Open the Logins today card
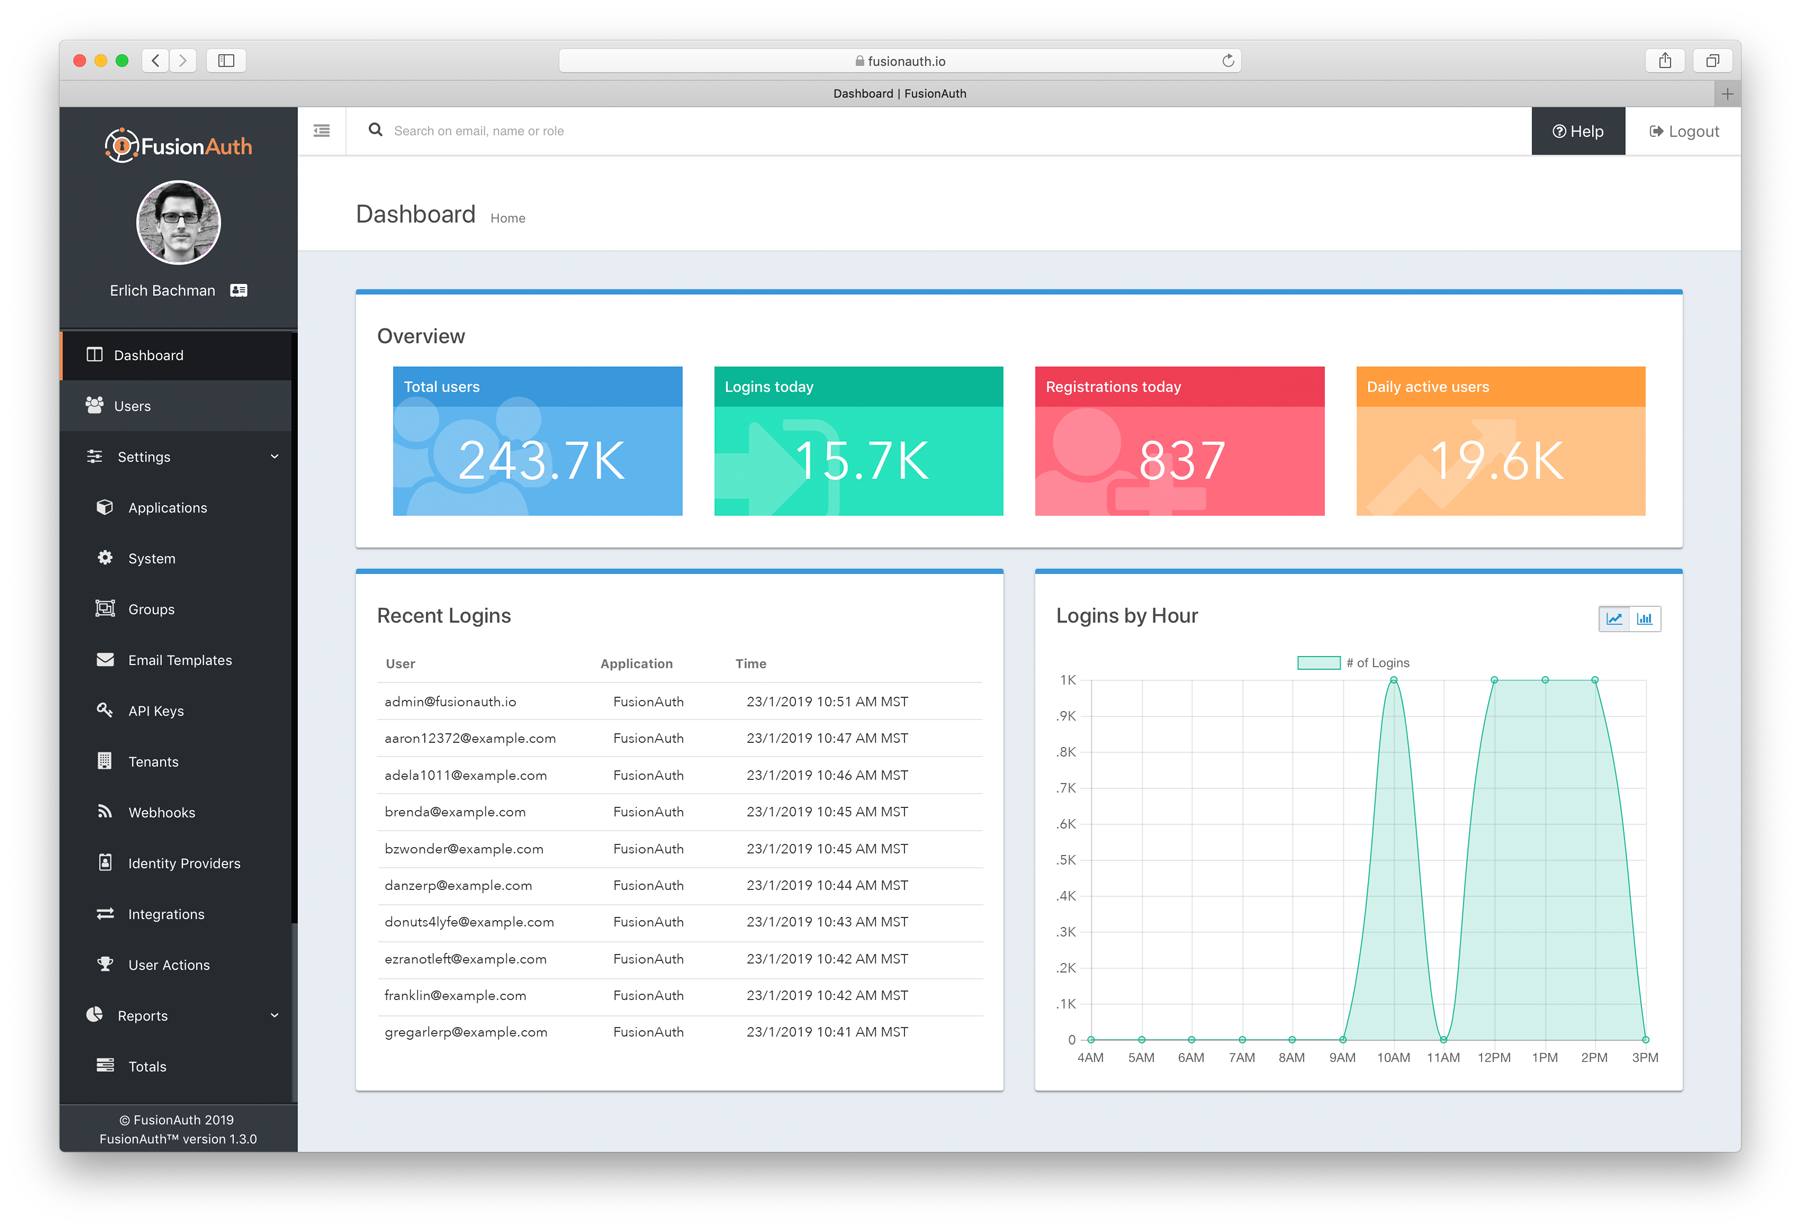The width and height of the screenshot is (1800, 1230). coord(859,441)
